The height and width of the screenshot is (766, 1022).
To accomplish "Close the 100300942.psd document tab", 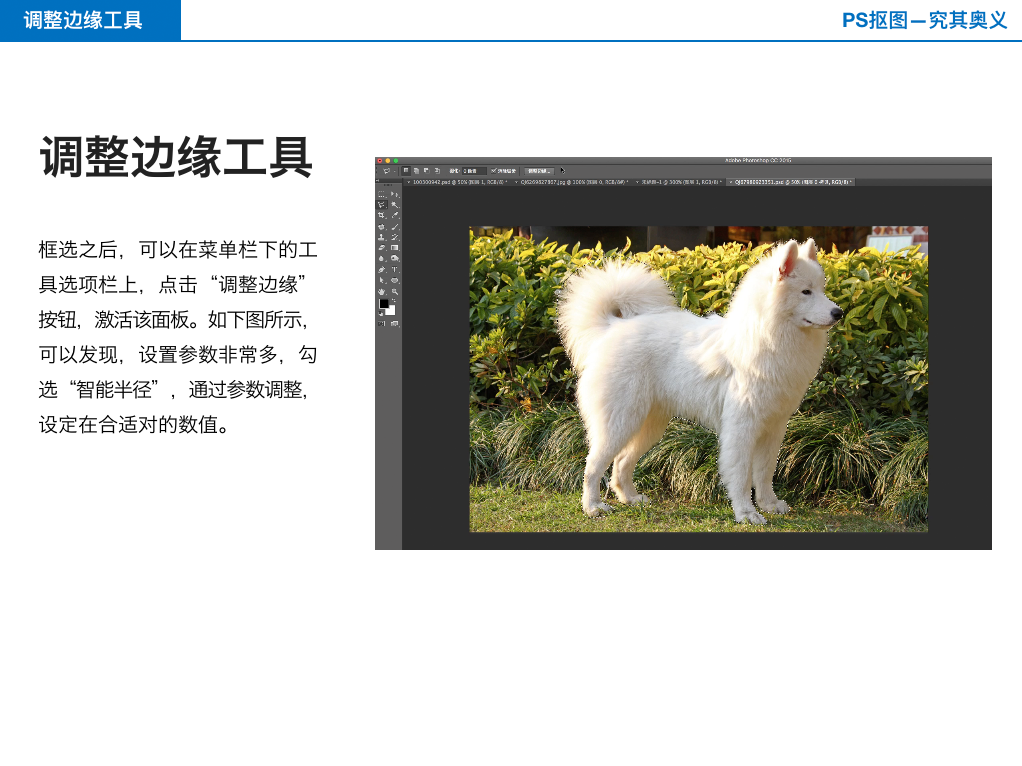I will click(x=409, y=182).
